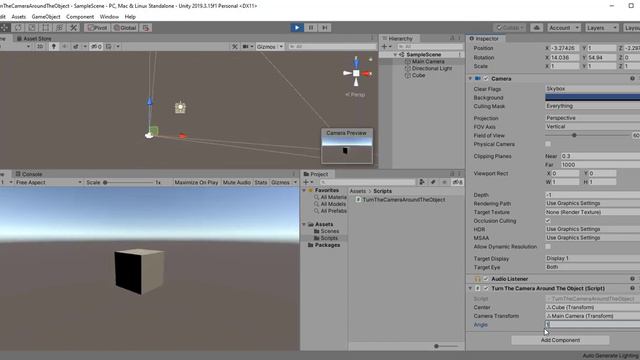Click the Pause button
640x360 pixels.
pyautogui.click(x=311, y=28)
